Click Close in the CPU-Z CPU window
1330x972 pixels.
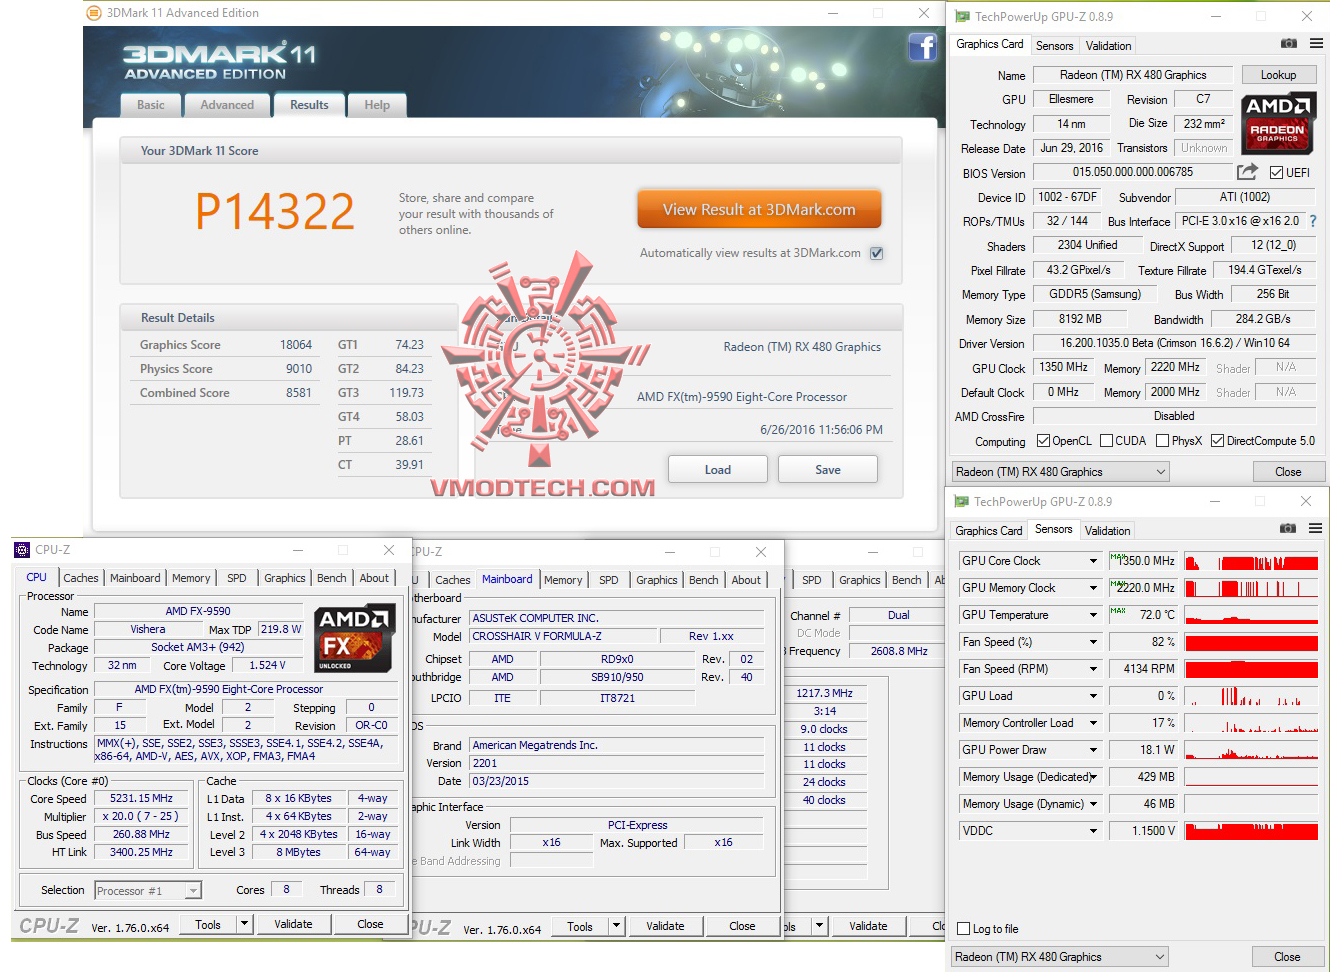click(370, 925)
